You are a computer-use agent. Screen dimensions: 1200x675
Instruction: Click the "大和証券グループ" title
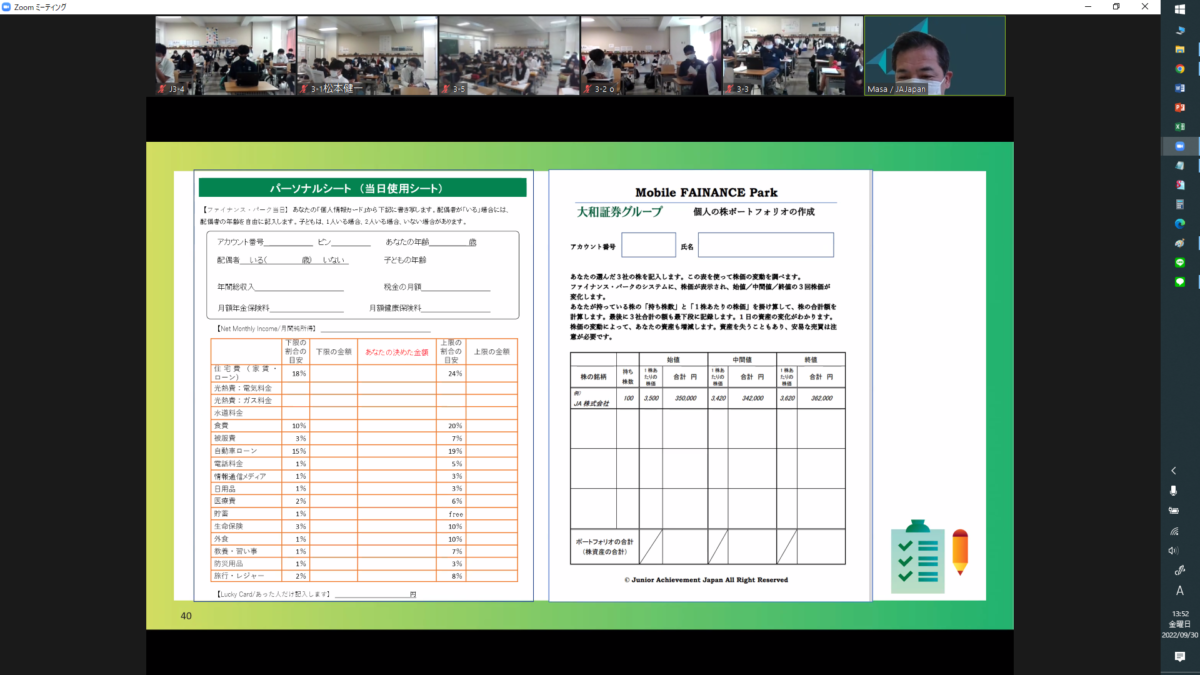click(x=620, y=212)
